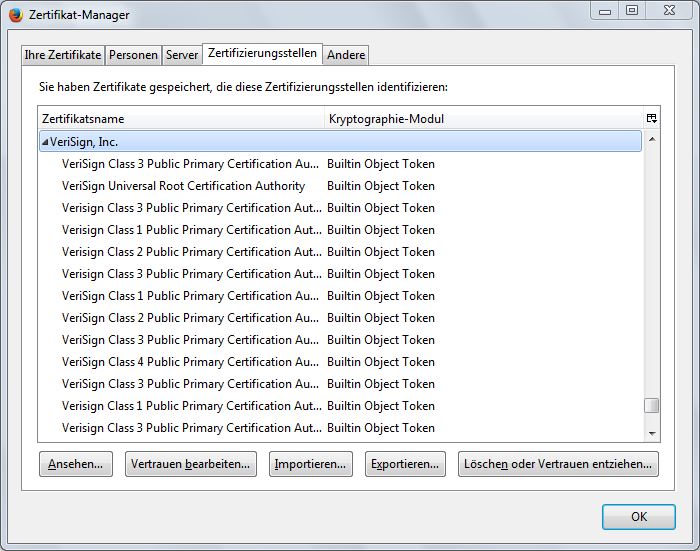Click the scrollbar up arrow of the certificate list
This screenshot has height=551, width=700.
click(652, 139)
